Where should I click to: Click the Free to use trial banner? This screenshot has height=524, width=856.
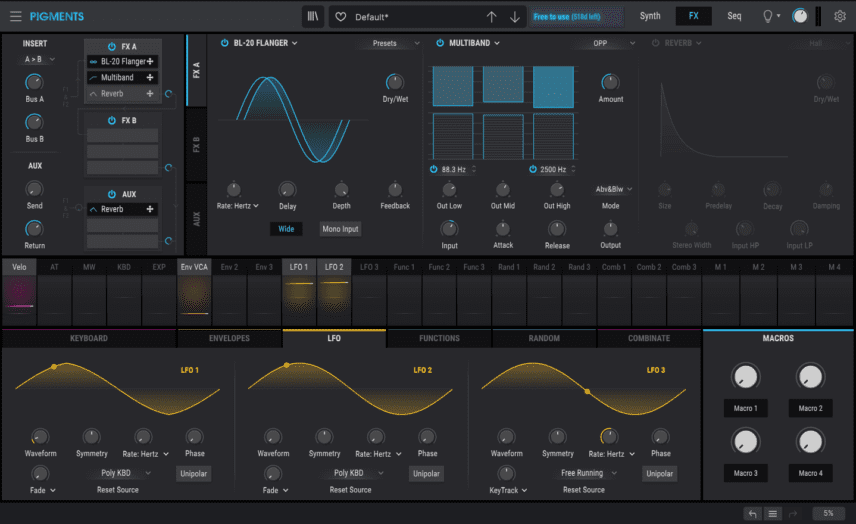point(574,17)
